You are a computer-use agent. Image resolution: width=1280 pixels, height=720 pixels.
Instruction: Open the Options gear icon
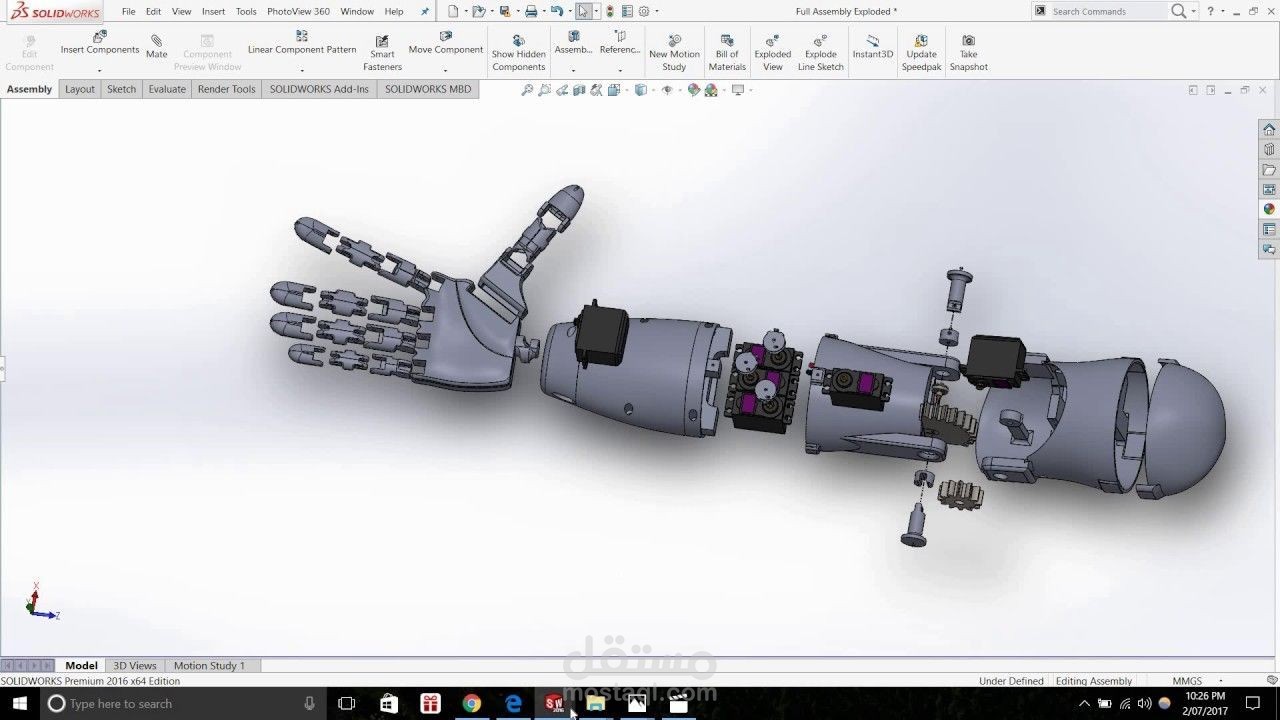(644, 11)
